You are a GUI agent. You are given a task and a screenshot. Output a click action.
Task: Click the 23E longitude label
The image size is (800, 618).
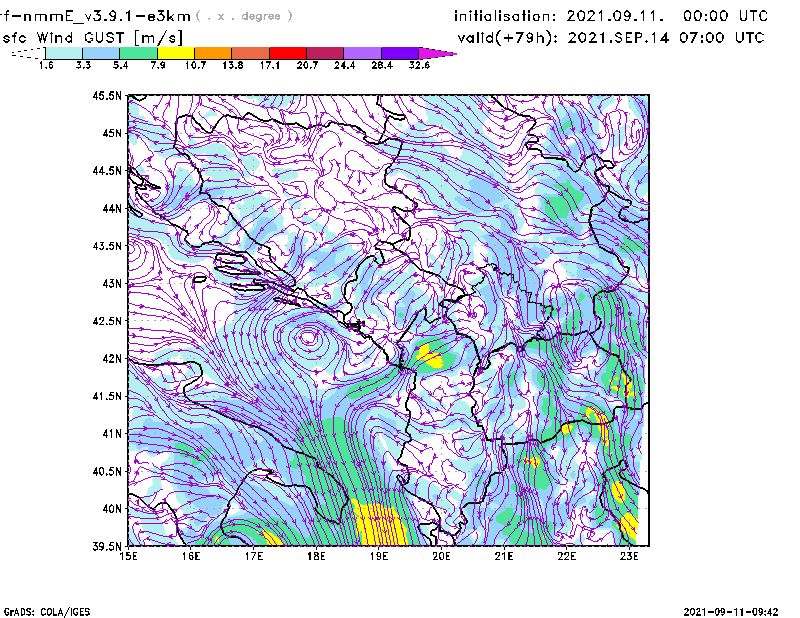629,556
